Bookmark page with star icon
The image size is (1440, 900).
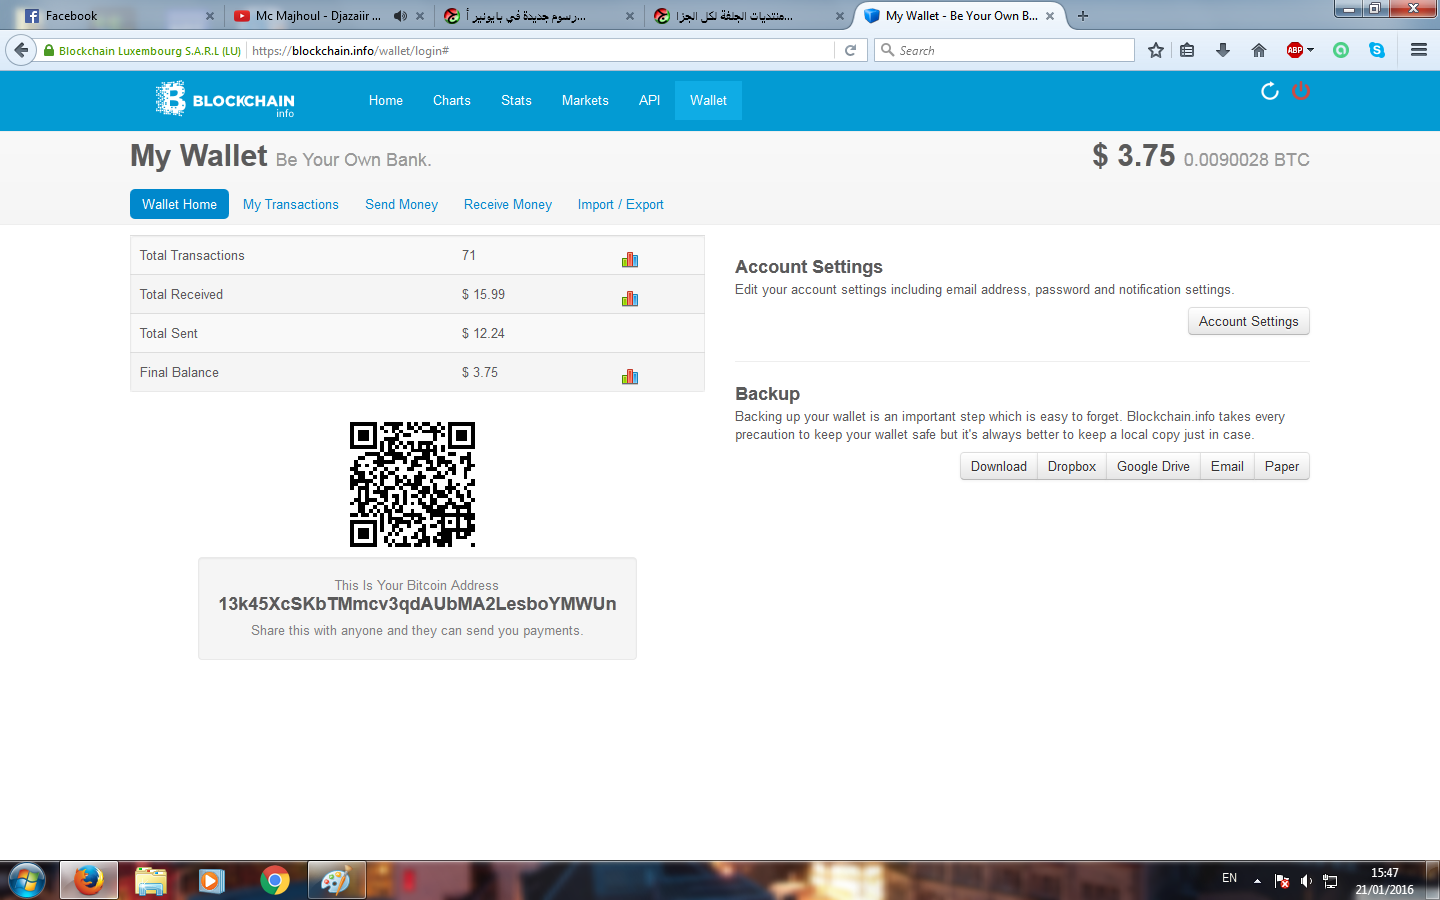point(1156,50)
